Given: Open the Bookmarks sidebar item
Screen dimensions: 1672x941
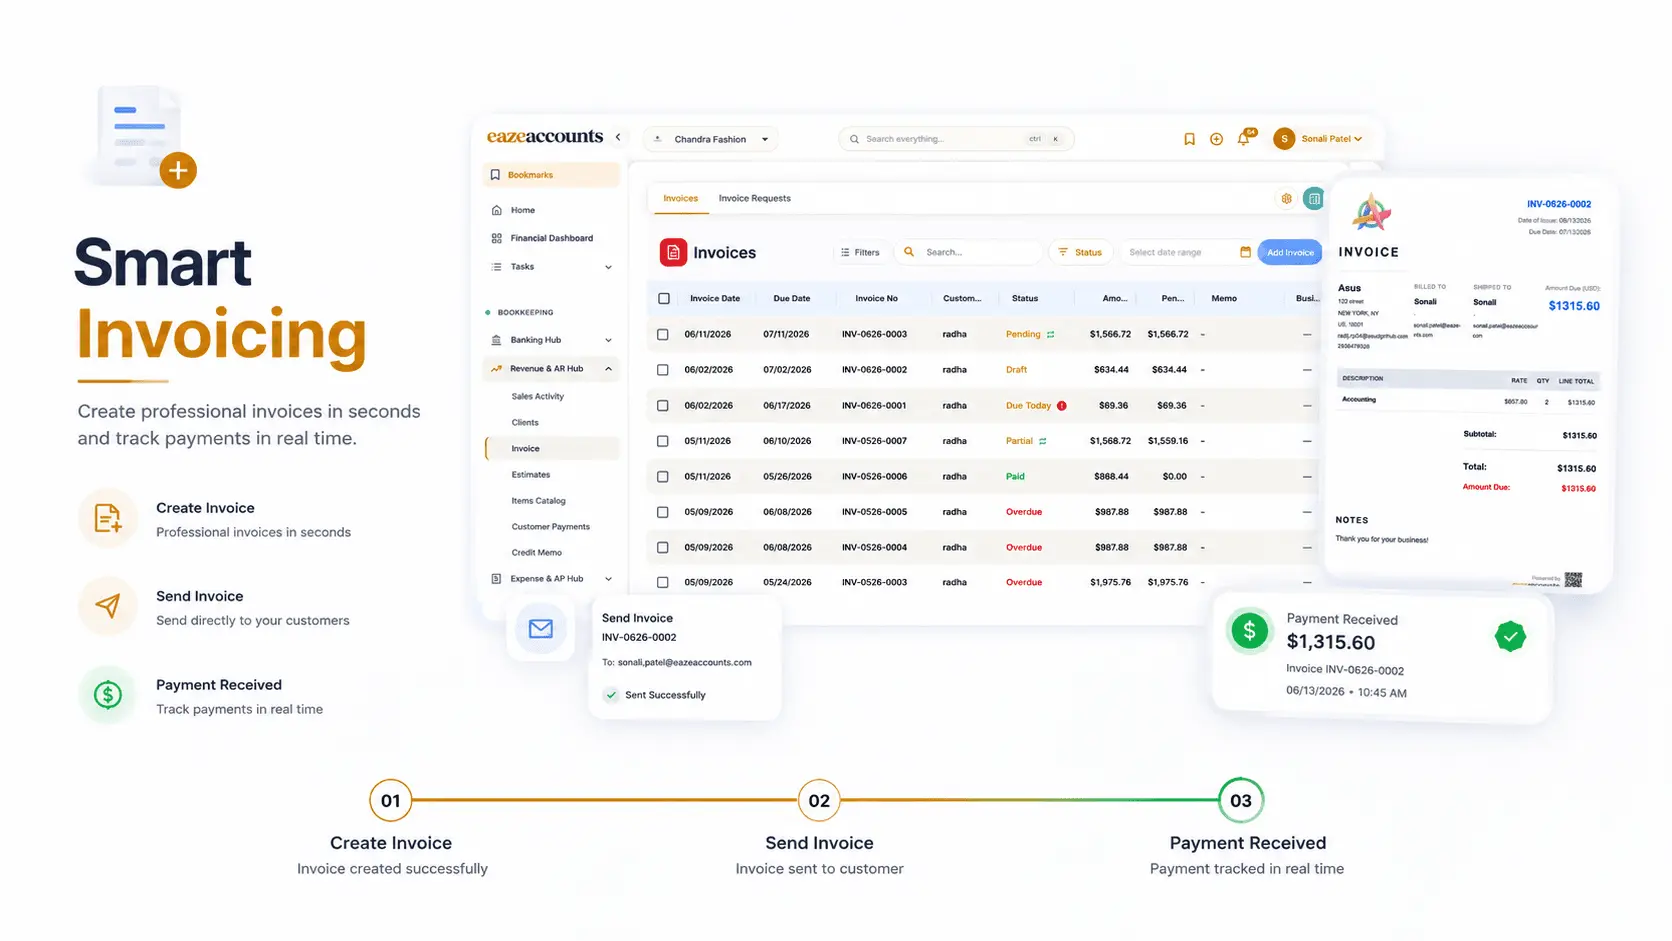Looking at the screenshot, I should click(x=551, y=175).
